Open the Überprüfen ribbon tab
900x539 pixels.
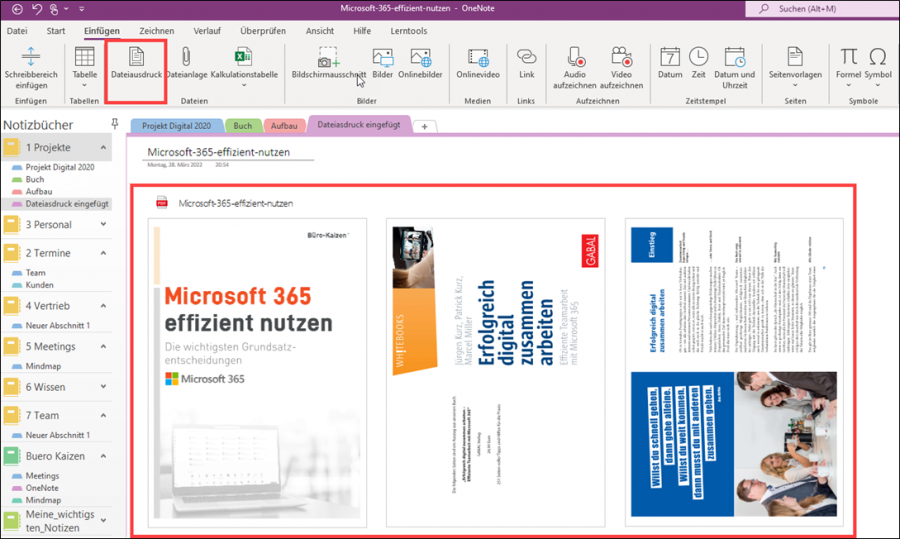click(263, 31)
